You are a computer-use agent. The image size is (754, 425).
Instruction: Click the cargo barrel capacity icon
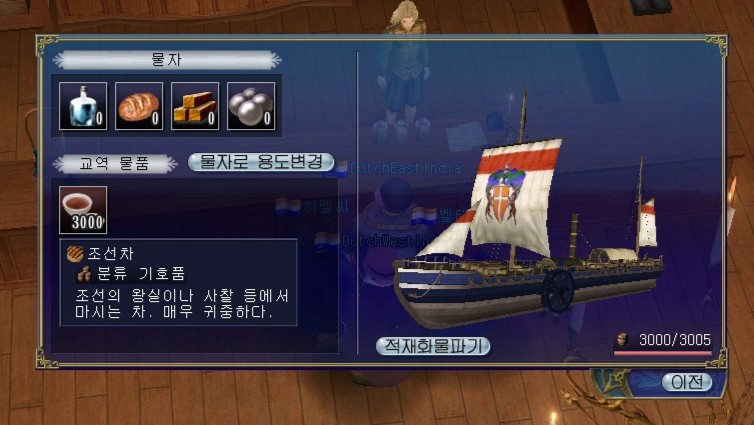(622, 340)
